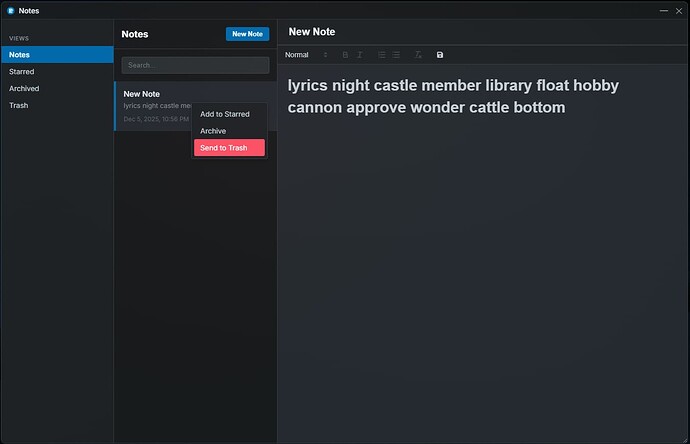Screen dimensions: 690x444
Task: Apply bullet list formatting
Action: (x=396, y=55)
